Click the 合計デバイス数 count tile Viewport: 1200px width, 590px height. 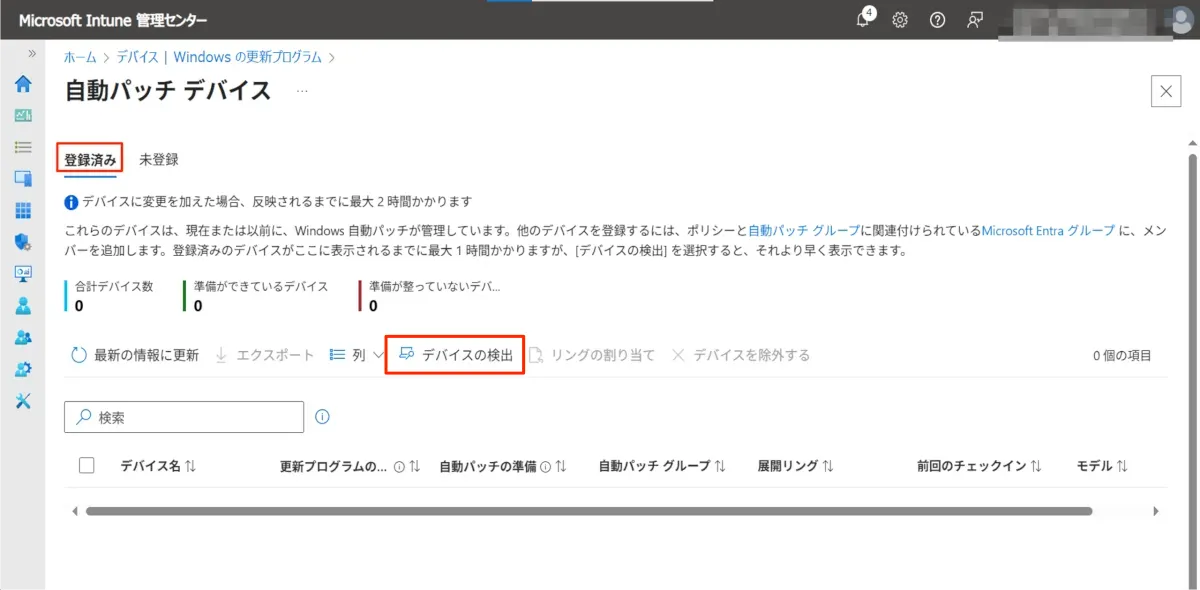(x=110, y=296)
